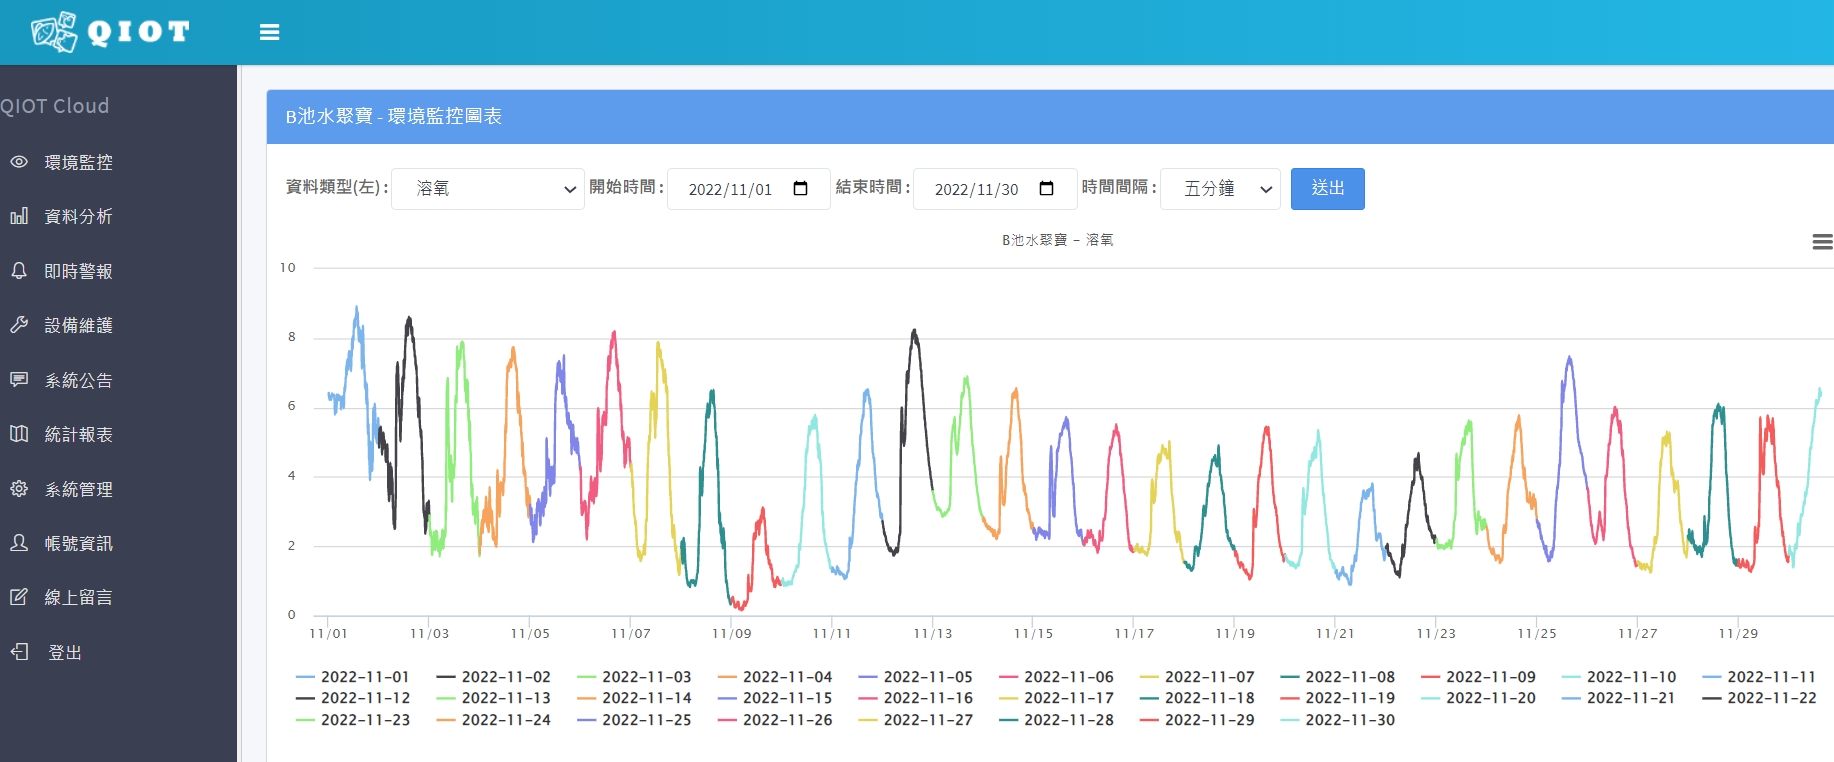Image resolution: width=1834 pixels, height=762 pixels.
Task: Open the chart context menu icon
Action: click(1822, 241)
